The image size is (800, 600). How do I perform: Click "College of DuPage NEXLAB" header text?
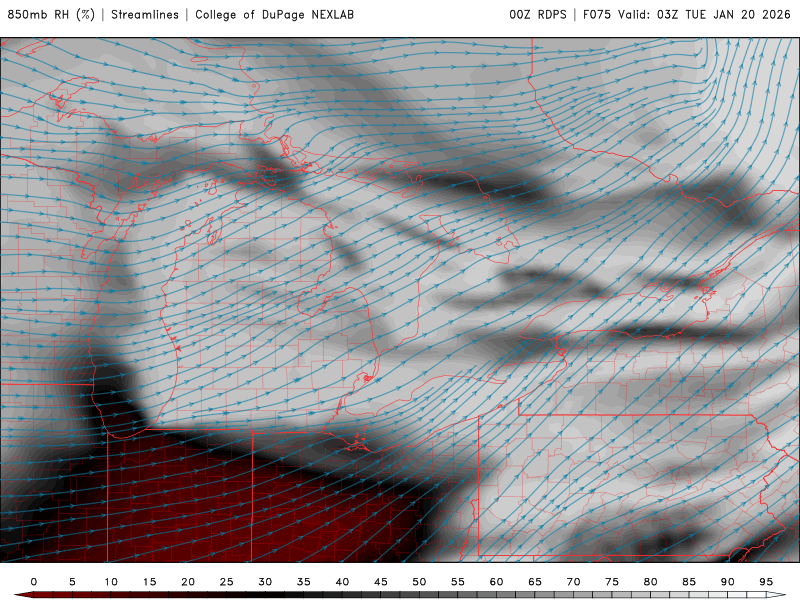pyautogui.click(x=274, y=15)
